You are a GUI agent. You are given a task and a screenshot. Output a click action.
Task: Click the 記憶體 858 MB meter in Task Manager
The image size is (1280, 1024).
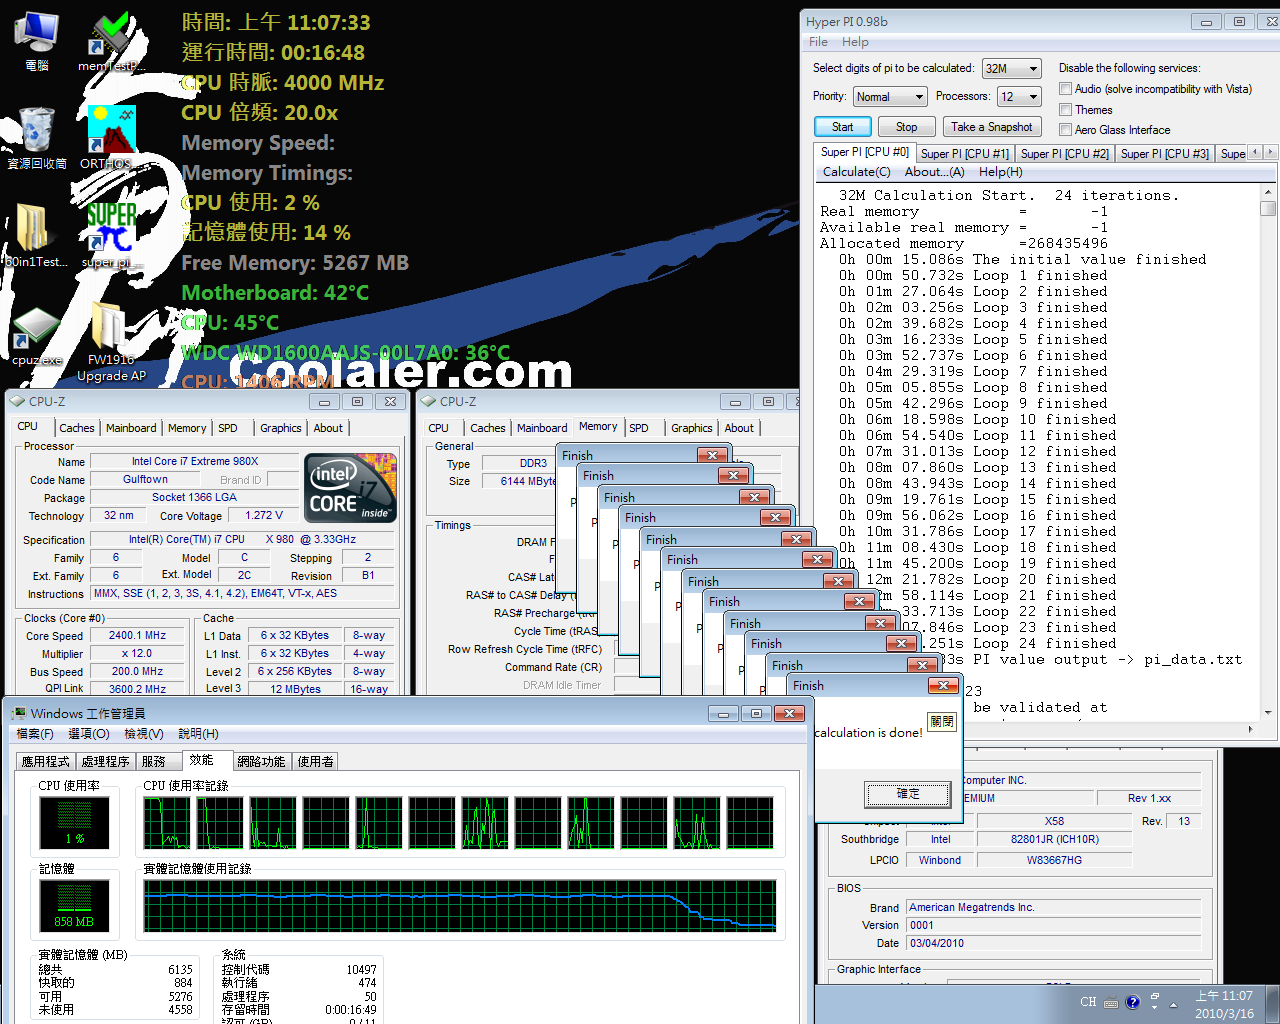(74, 907)
